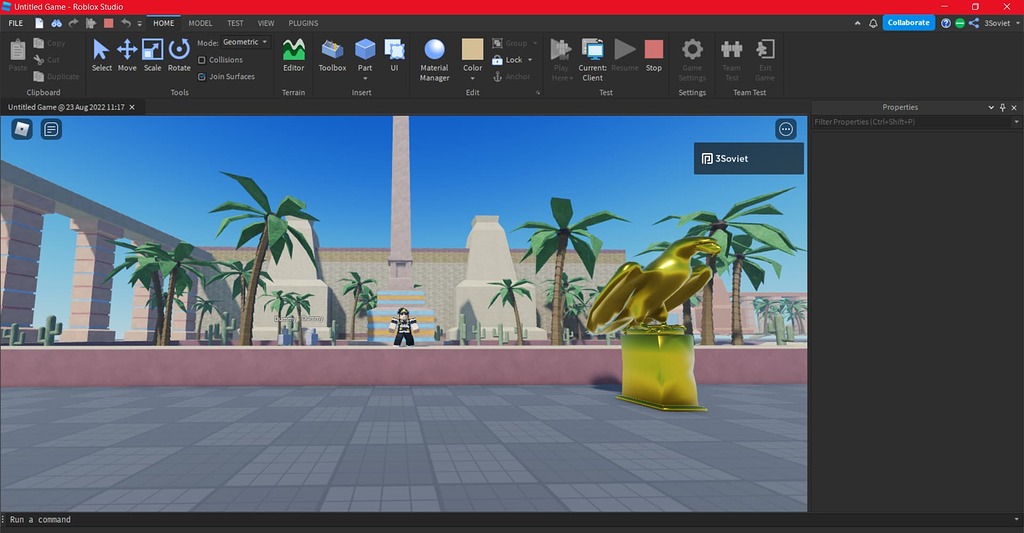Screen dimensions: 1024x533
Task: Activate the Rotate tool
Action: coord(179,56)
